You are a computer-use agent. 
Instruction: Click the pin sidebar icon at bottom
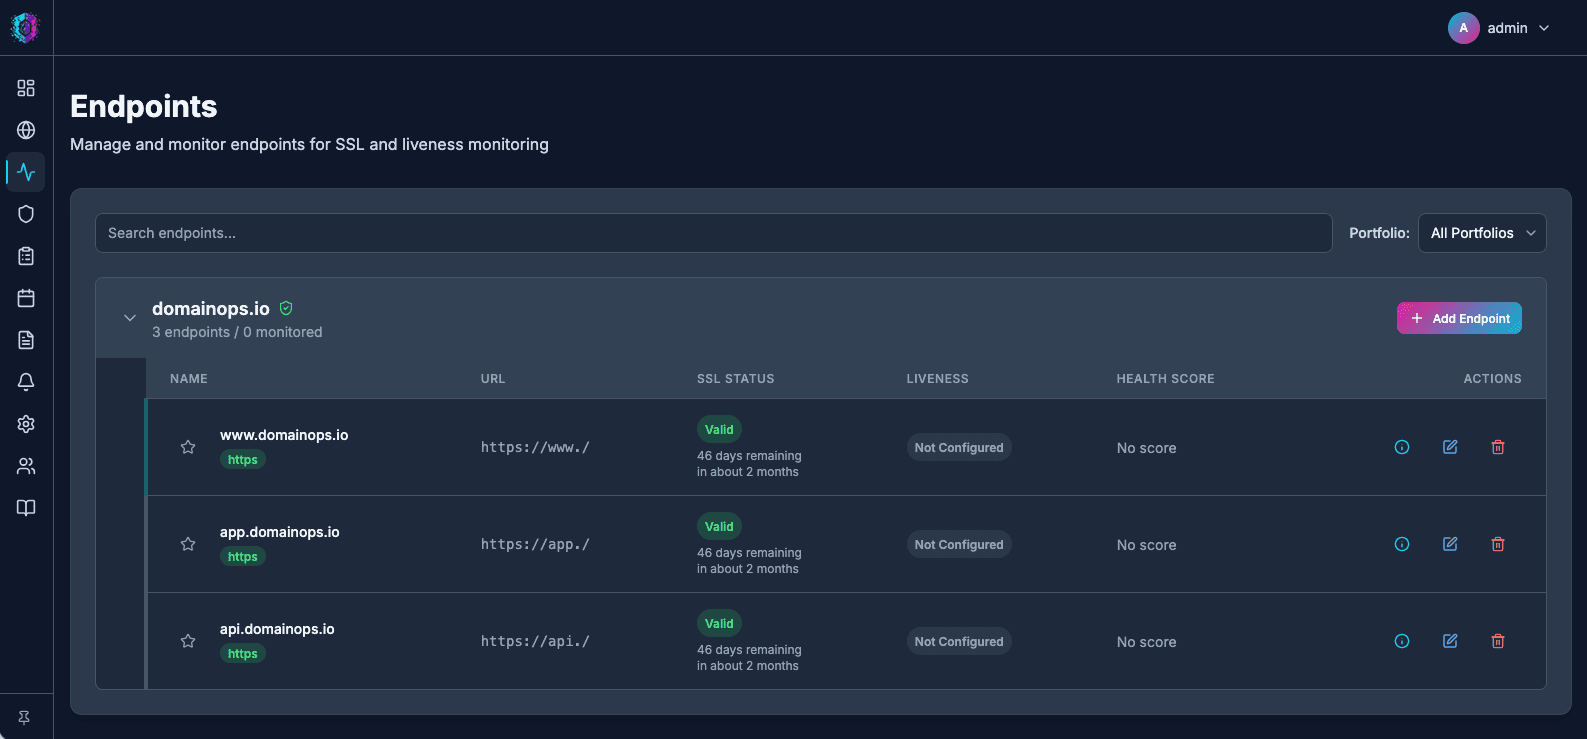pos(24,717)
